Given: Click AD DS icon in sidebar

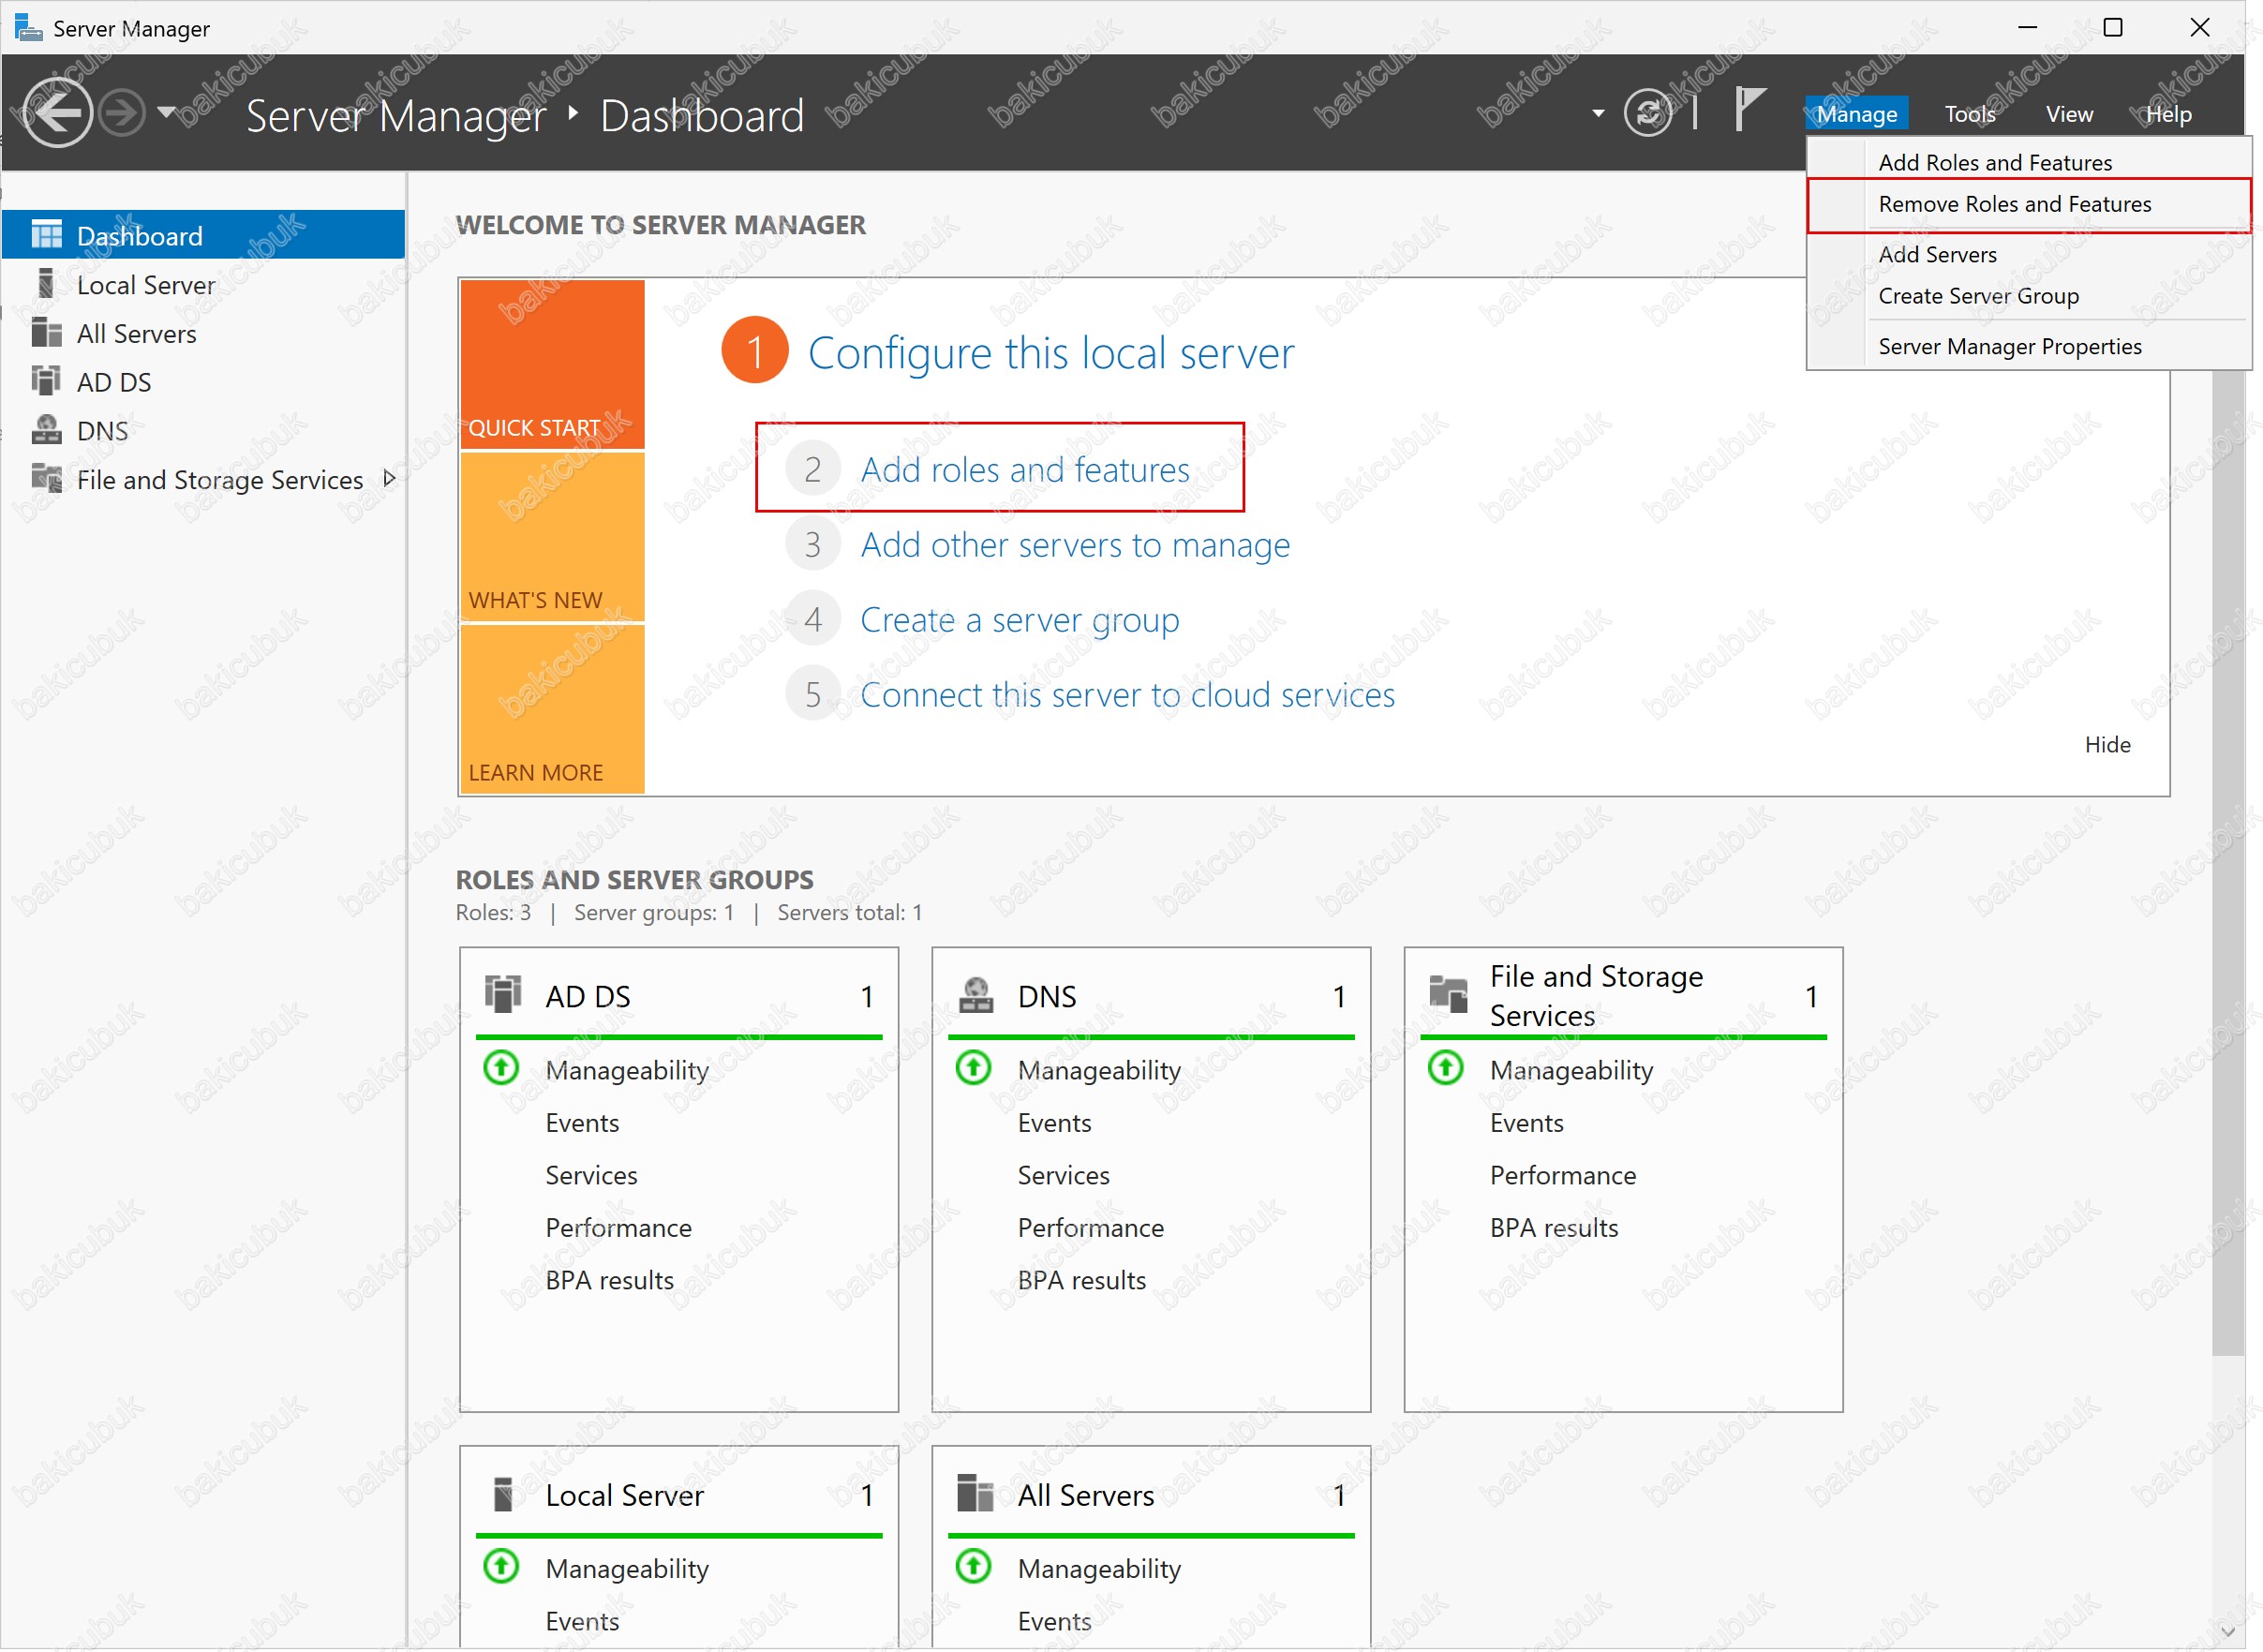Looking at the screenshot, I should 46,381.
